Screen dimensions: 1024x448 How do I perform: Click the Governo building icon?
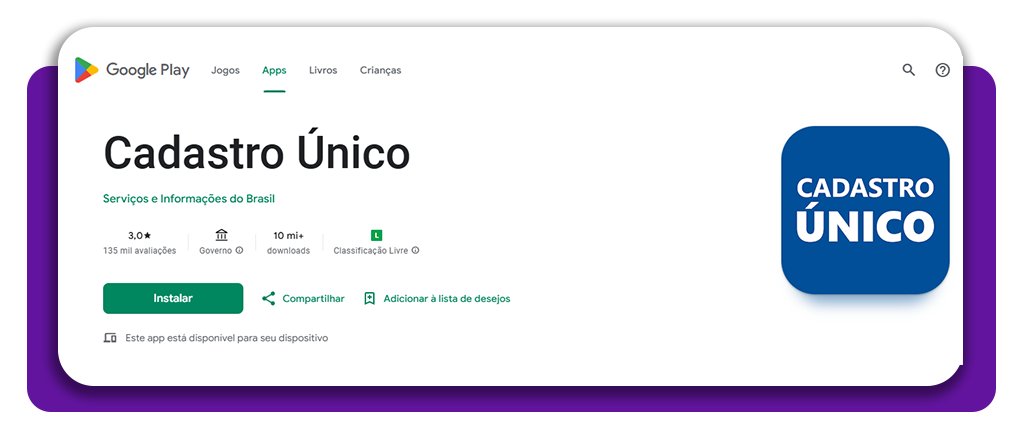coord(221,235)
